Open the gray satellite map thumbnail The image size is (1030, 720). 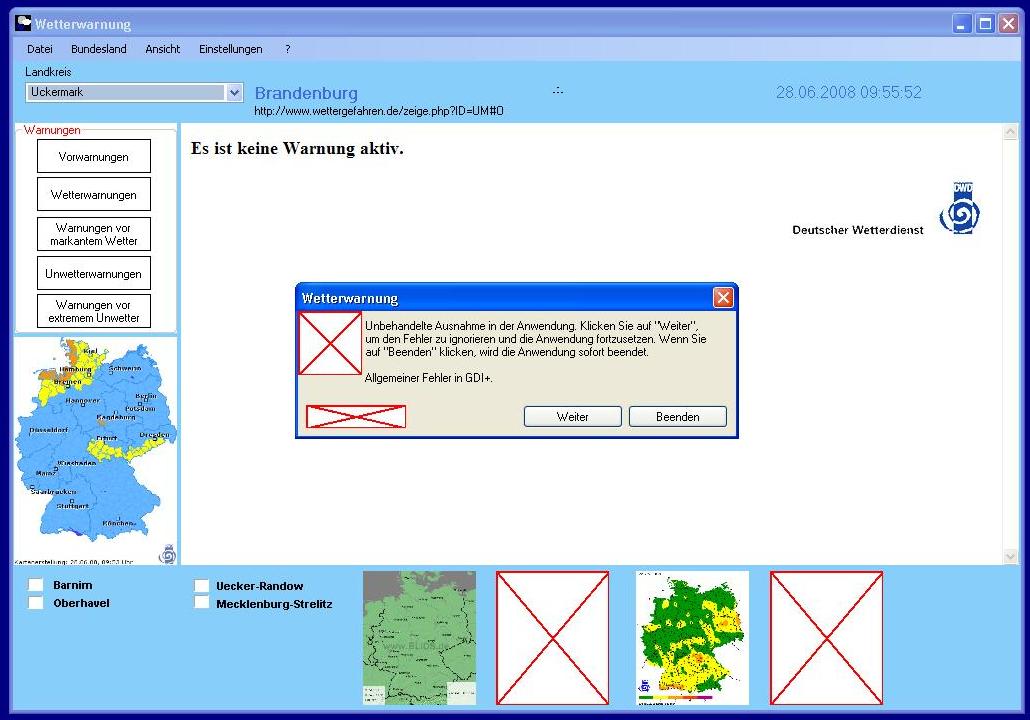pos(419,638)
